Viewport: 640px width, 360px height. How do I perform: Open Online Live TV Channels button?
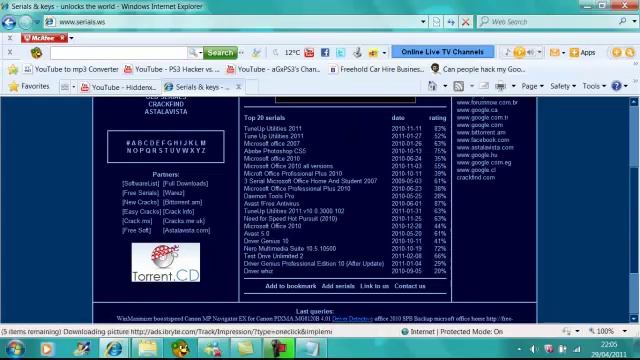point(442,52)
